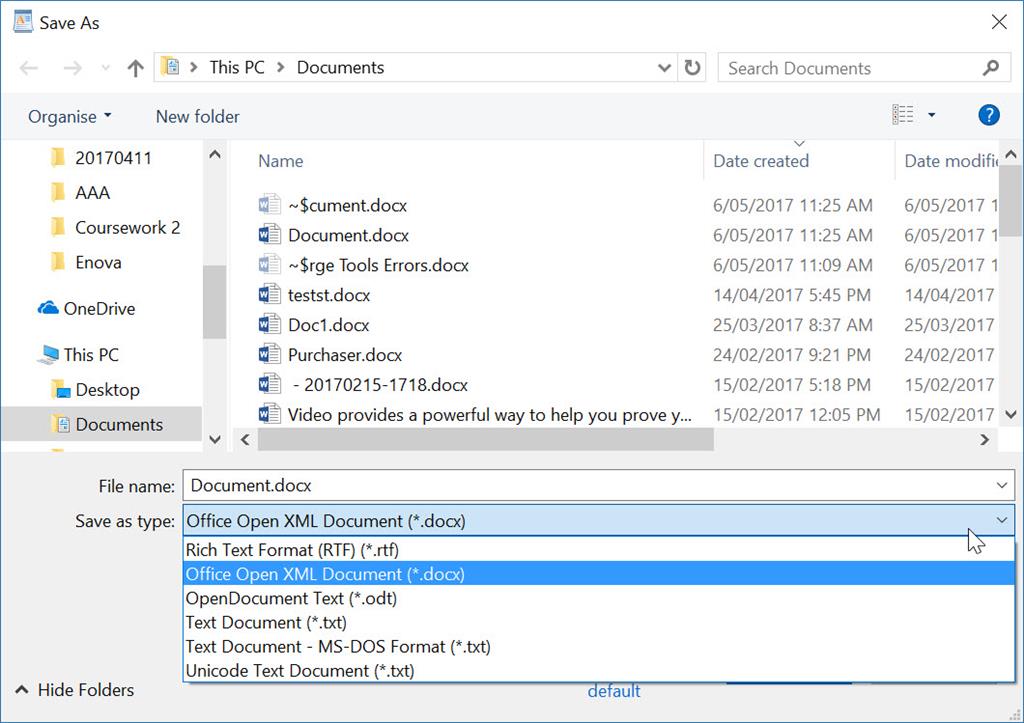Choose Office Open XML Document option in list

point(599,574)
